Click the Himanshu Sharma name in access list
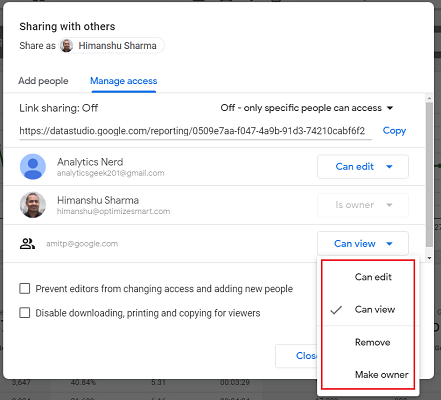This screenshot has width=441, height=400. pyautogui.click(x=98, y=200)
